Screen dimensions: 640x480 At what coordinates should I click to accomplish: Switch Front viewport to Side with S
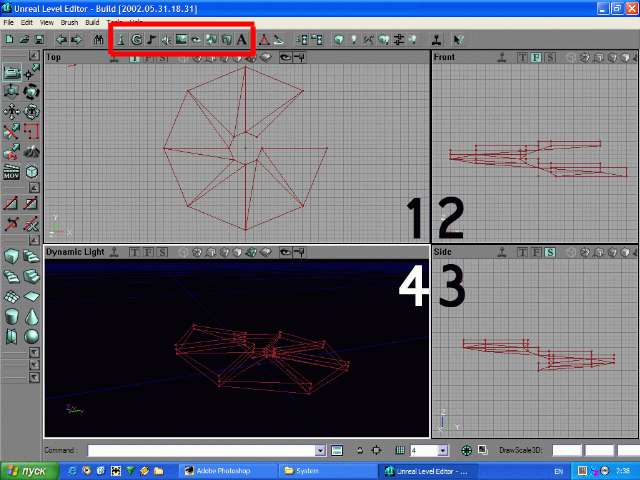[550, 58]
